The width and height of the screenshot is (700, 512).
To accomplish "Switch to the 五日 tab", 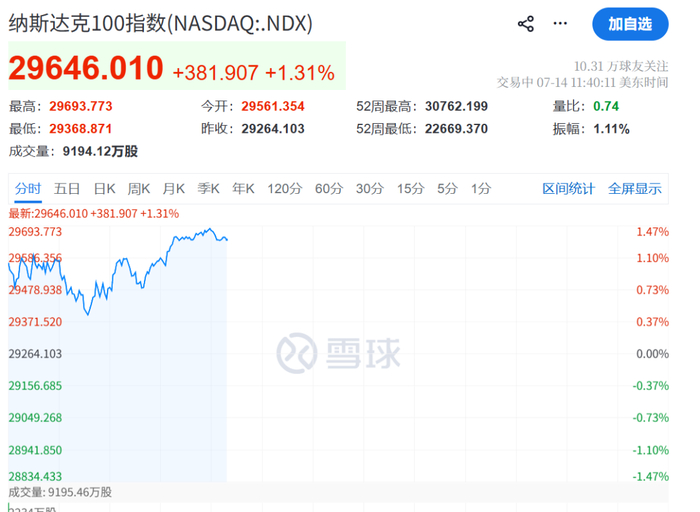I will pyautogui.click(x=67, y=189).
